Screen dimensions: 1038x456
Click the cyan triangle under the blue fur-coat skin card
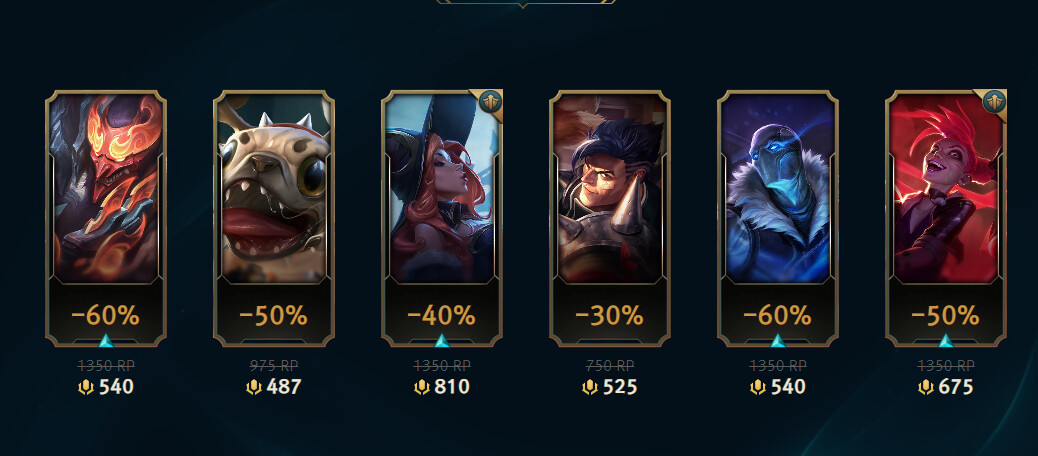tap(778, 341)
